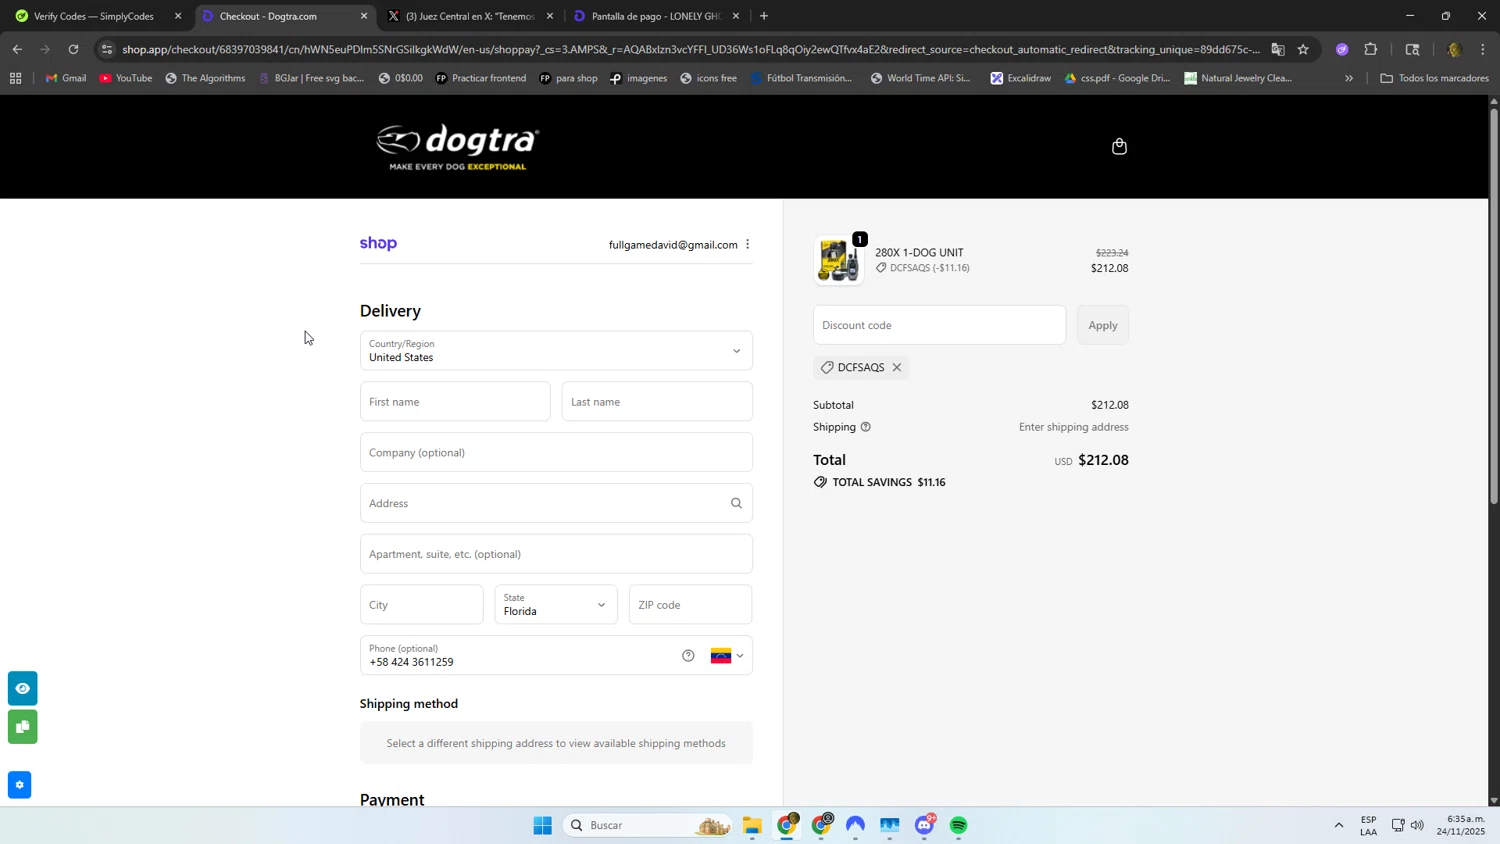Click the Apply discount button
Viewport: 1500px width, 844px height.
tap(1102, 325)
